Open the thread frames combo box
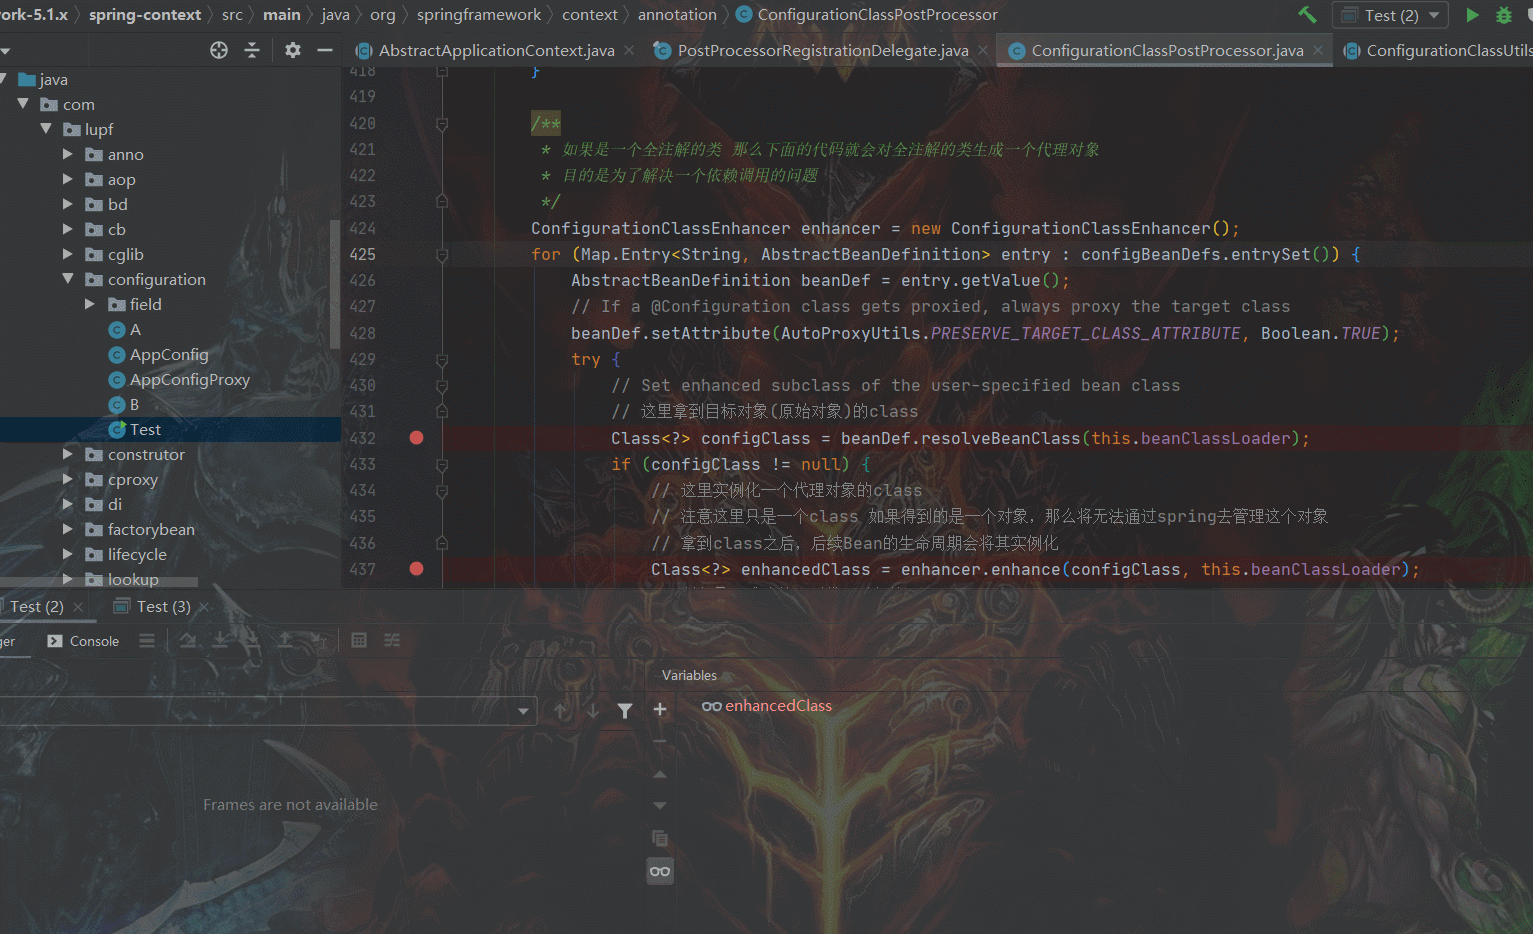Image resolution: width=1533 pixels, height=934 pixels. (268, 711)
